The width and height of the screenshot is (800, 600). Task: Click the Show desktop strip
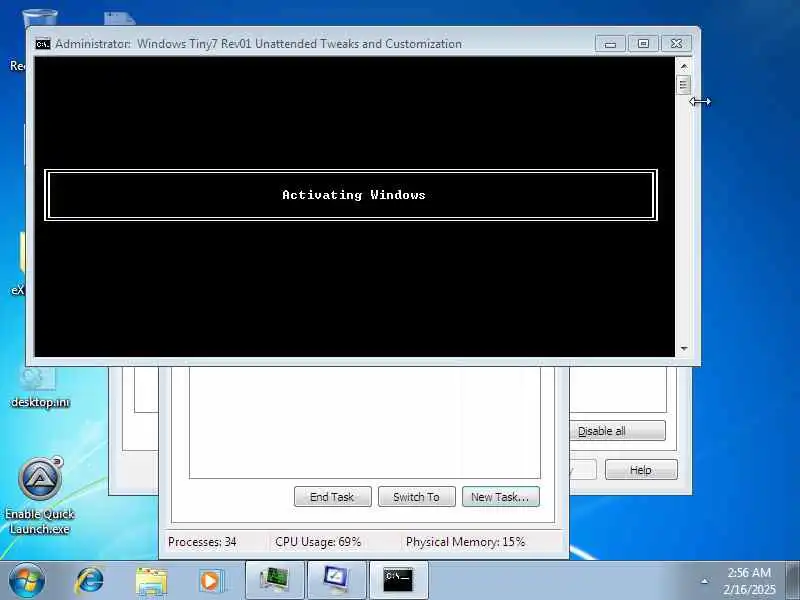pos(792,581)
